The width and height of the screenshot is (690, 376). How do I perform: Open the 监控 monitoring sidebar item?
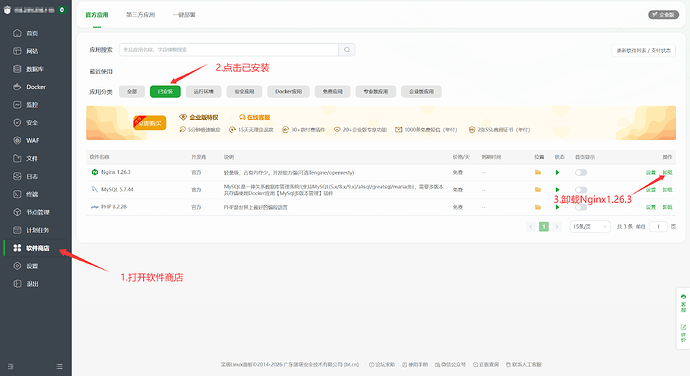pos(32,105)
